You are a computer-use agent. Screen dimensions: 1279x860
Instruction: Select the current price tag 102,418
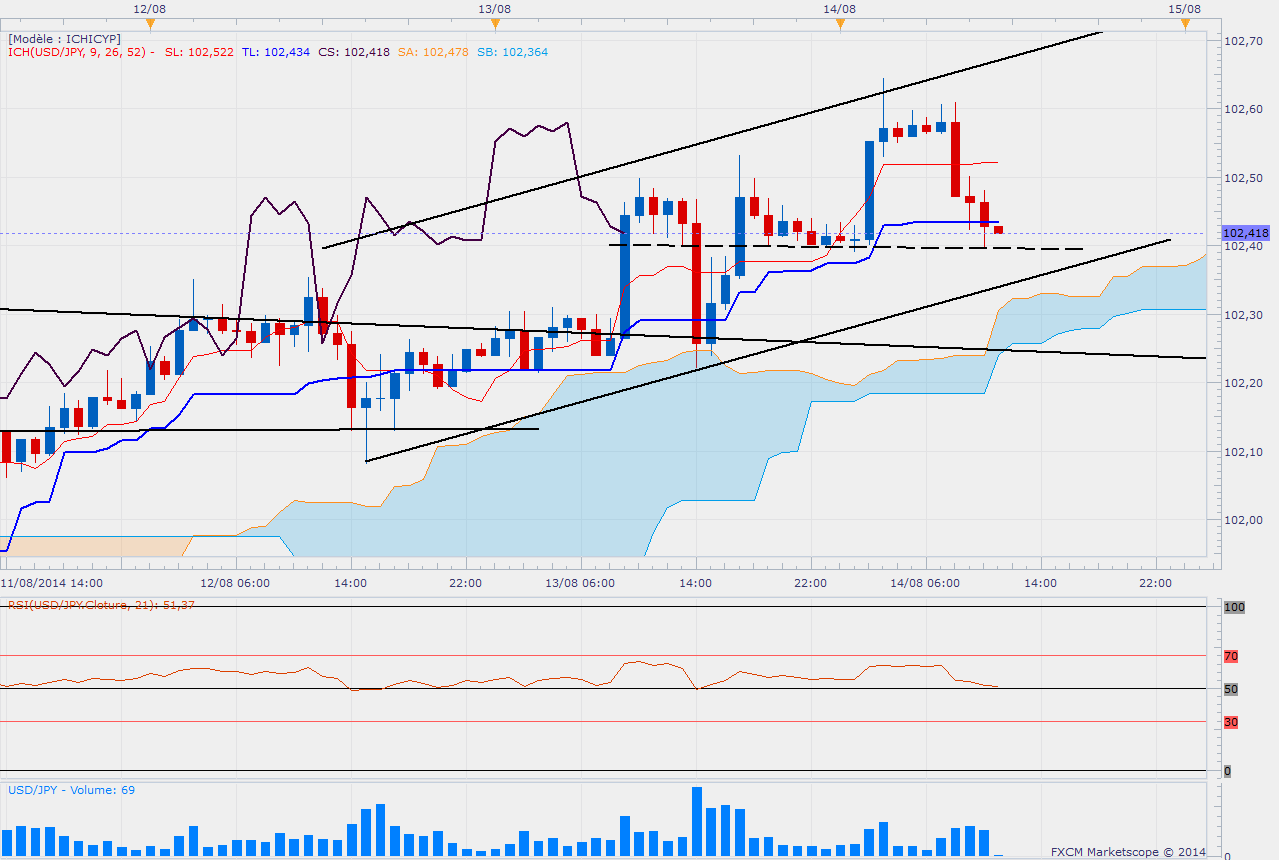[1246, 233]
